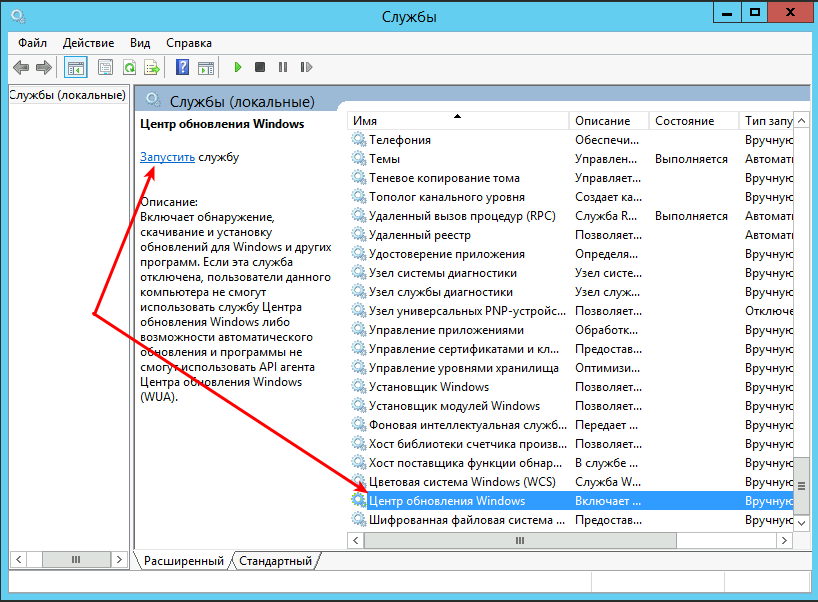Select Управление уровнями хранилища service
The width and height of the screenshot is (818, 602).
tap(571, 368)
